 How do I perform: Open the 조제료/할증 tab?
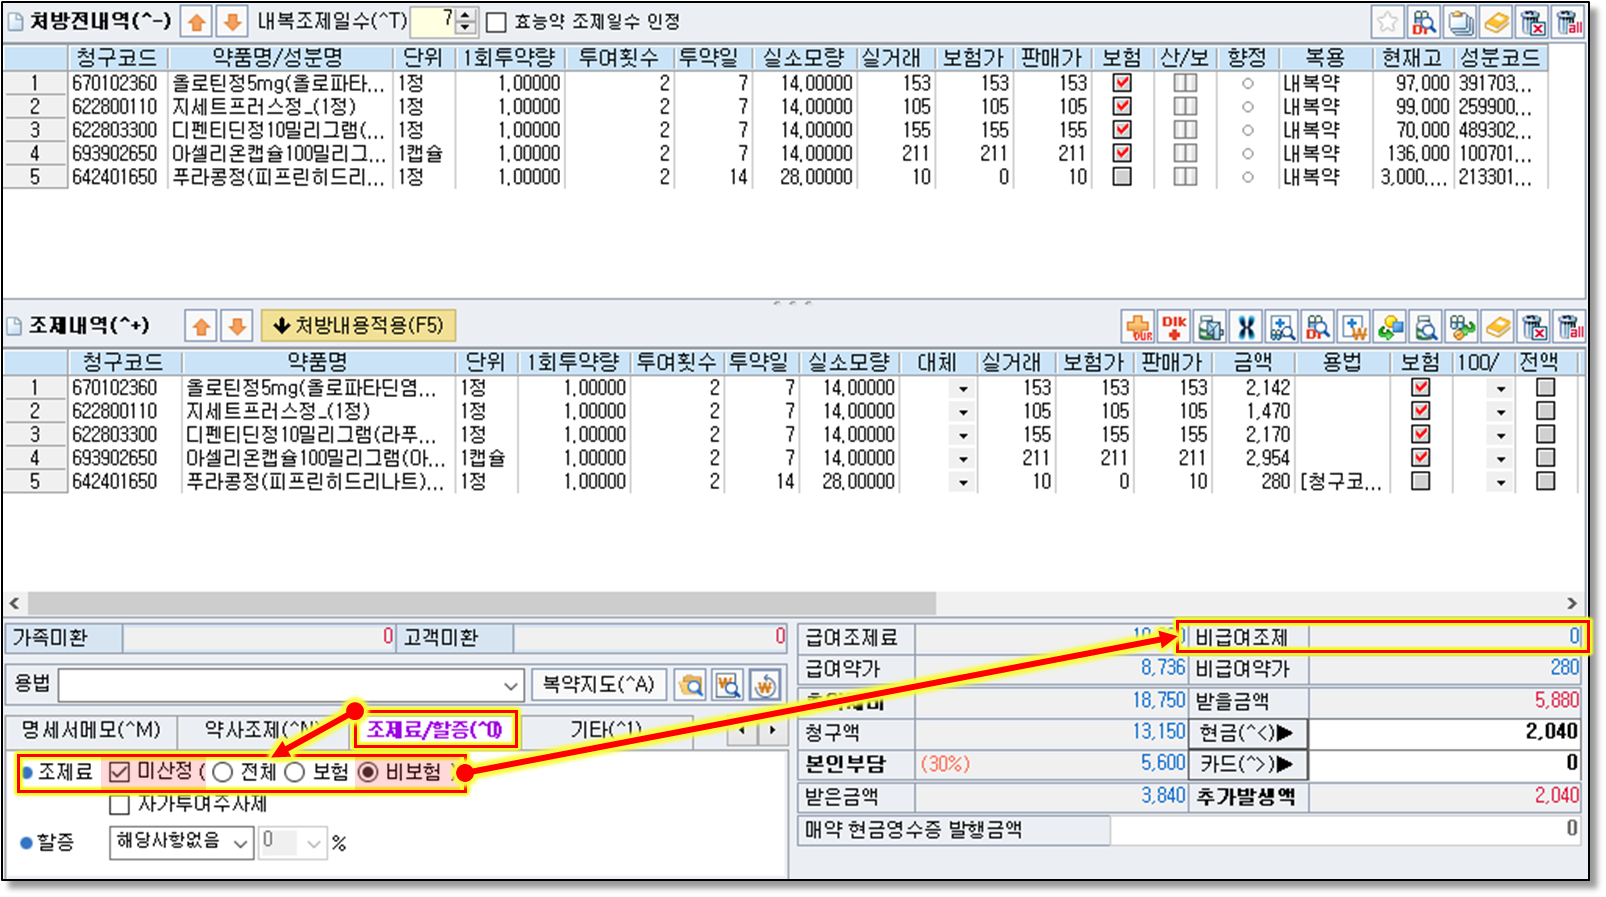434,731
